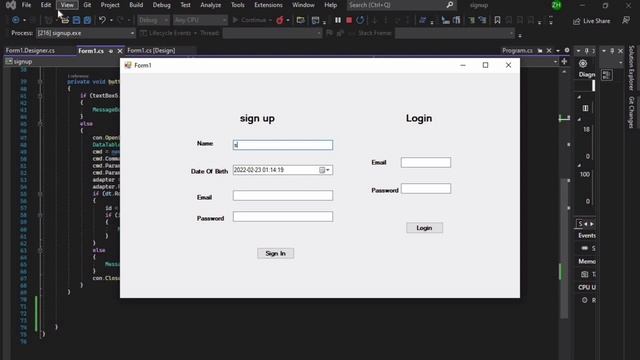Viewport: 640px width, 360px height.
Task: Click the Login Email field
Action: (426, 162)
